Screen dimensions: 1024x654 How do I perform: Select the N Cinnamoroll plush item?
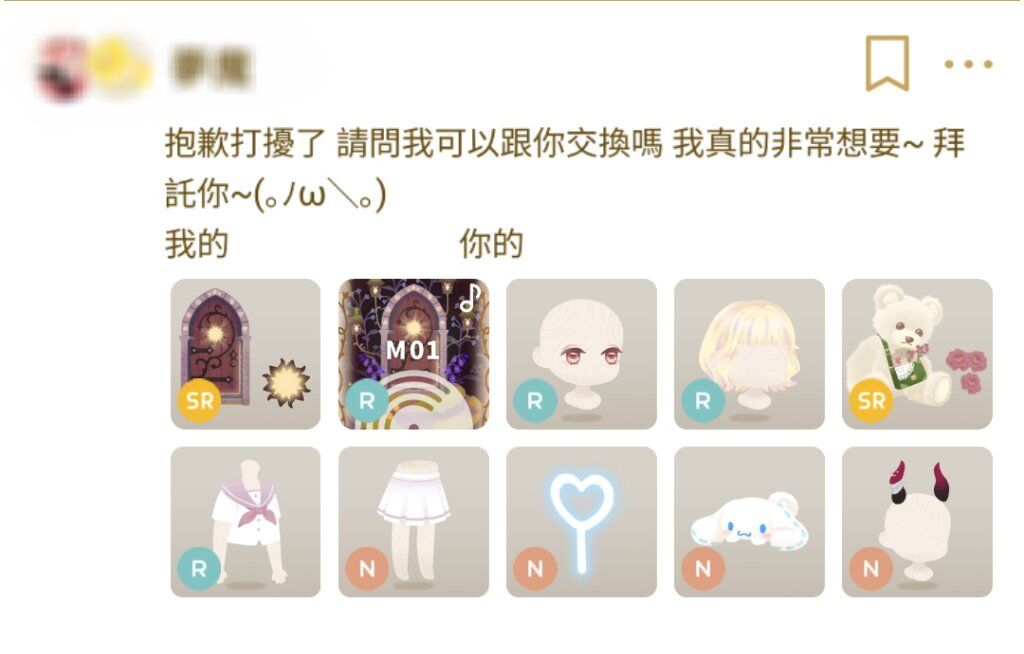pos(749,522)
